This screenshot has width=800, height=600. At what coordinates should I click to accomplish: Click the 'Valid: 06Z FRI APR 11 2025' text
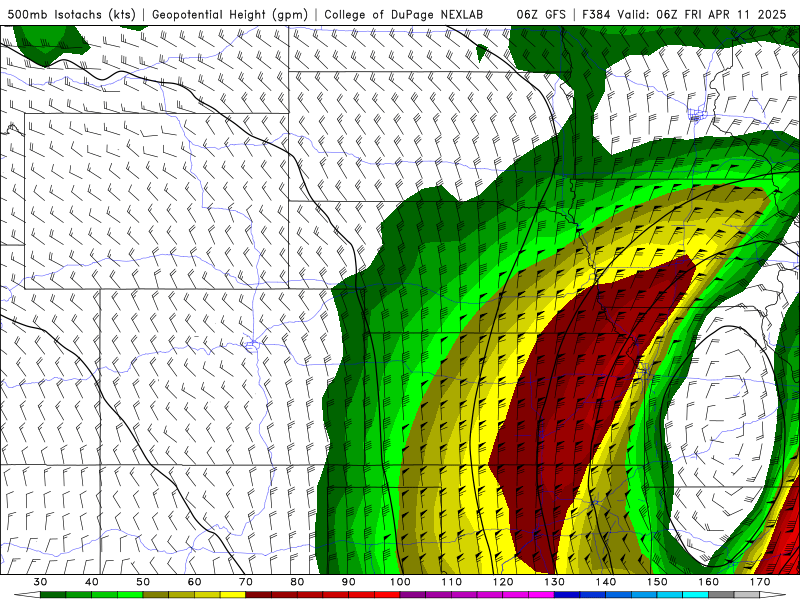[x=702, y=15]
